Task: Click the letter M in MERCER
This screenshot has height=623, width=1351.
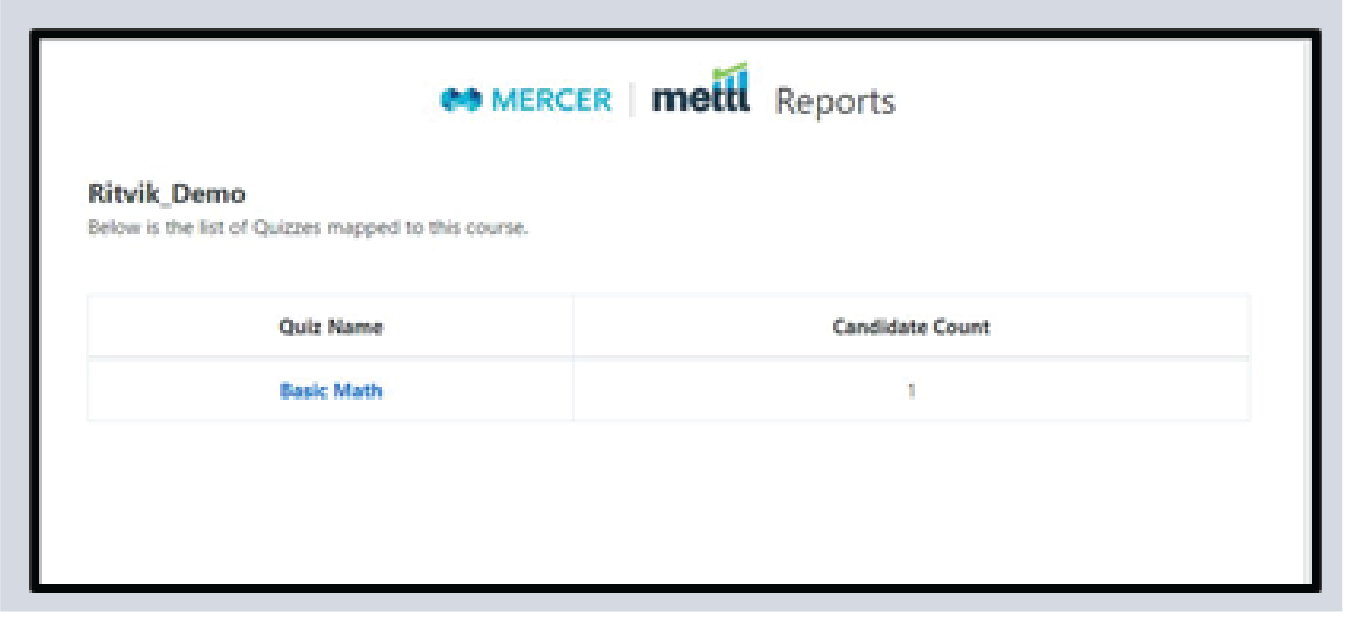Action: (501, 100)
